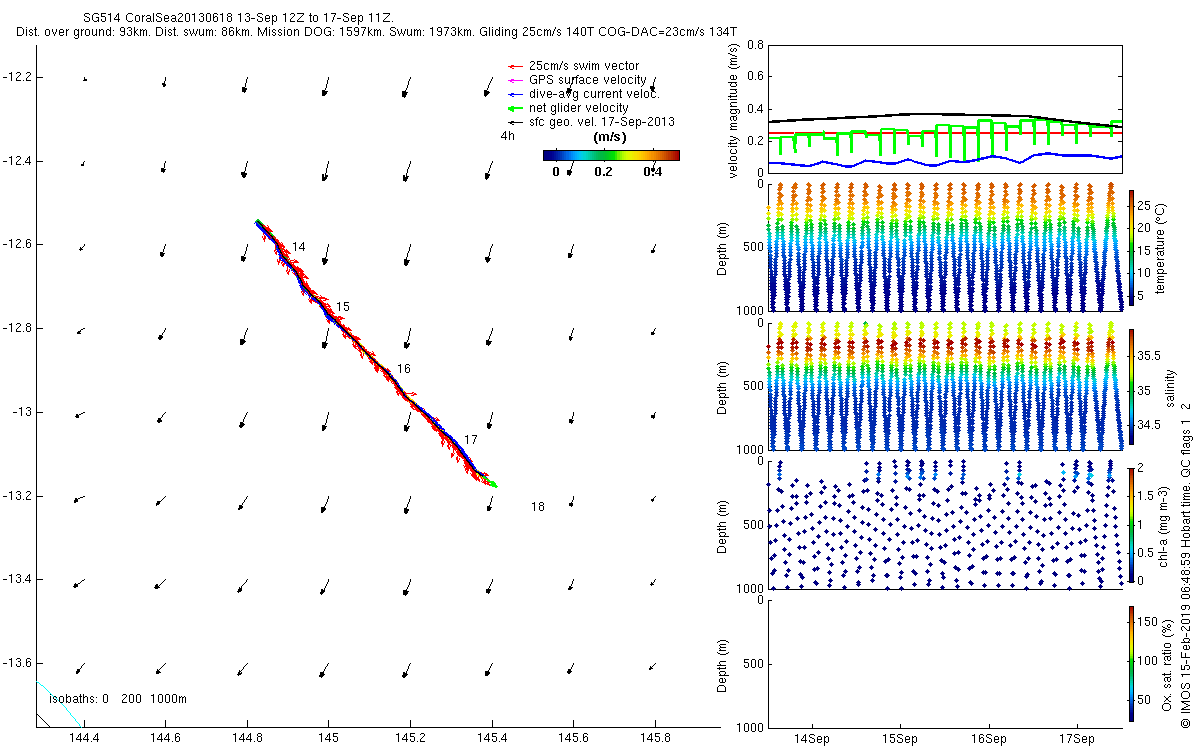Click the 15Sep date label on the time axis
This screenshot has height=750, width=1200.
[900, 738]
